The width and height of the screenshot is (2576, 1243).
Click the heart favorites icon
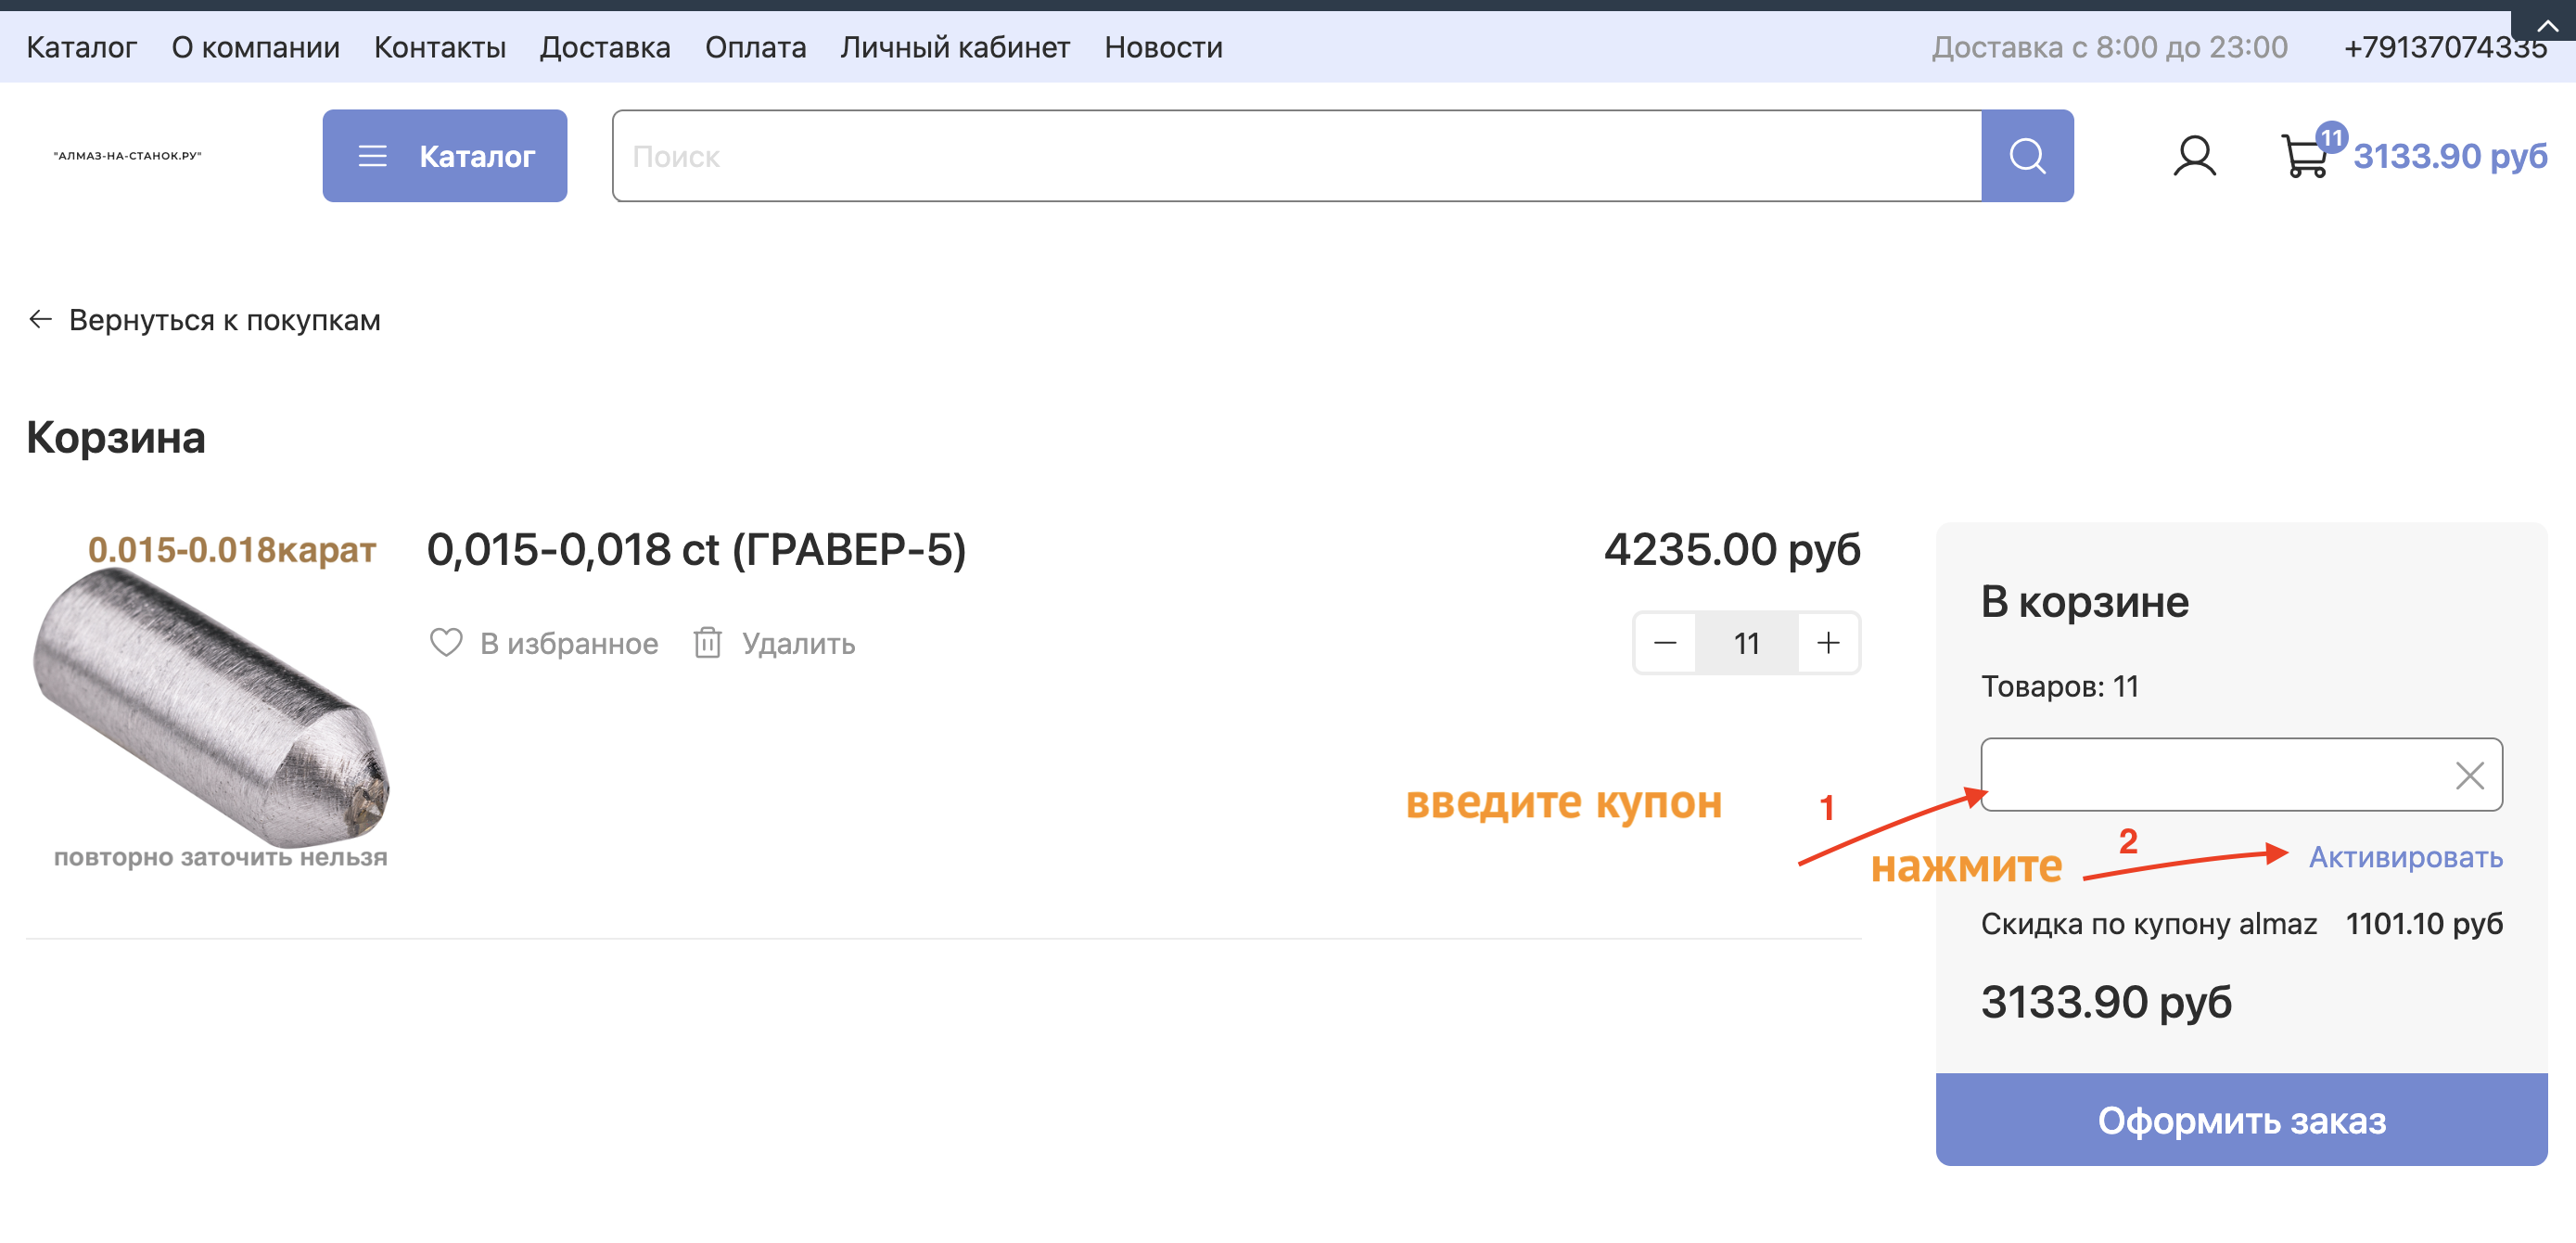coord(445,642)
